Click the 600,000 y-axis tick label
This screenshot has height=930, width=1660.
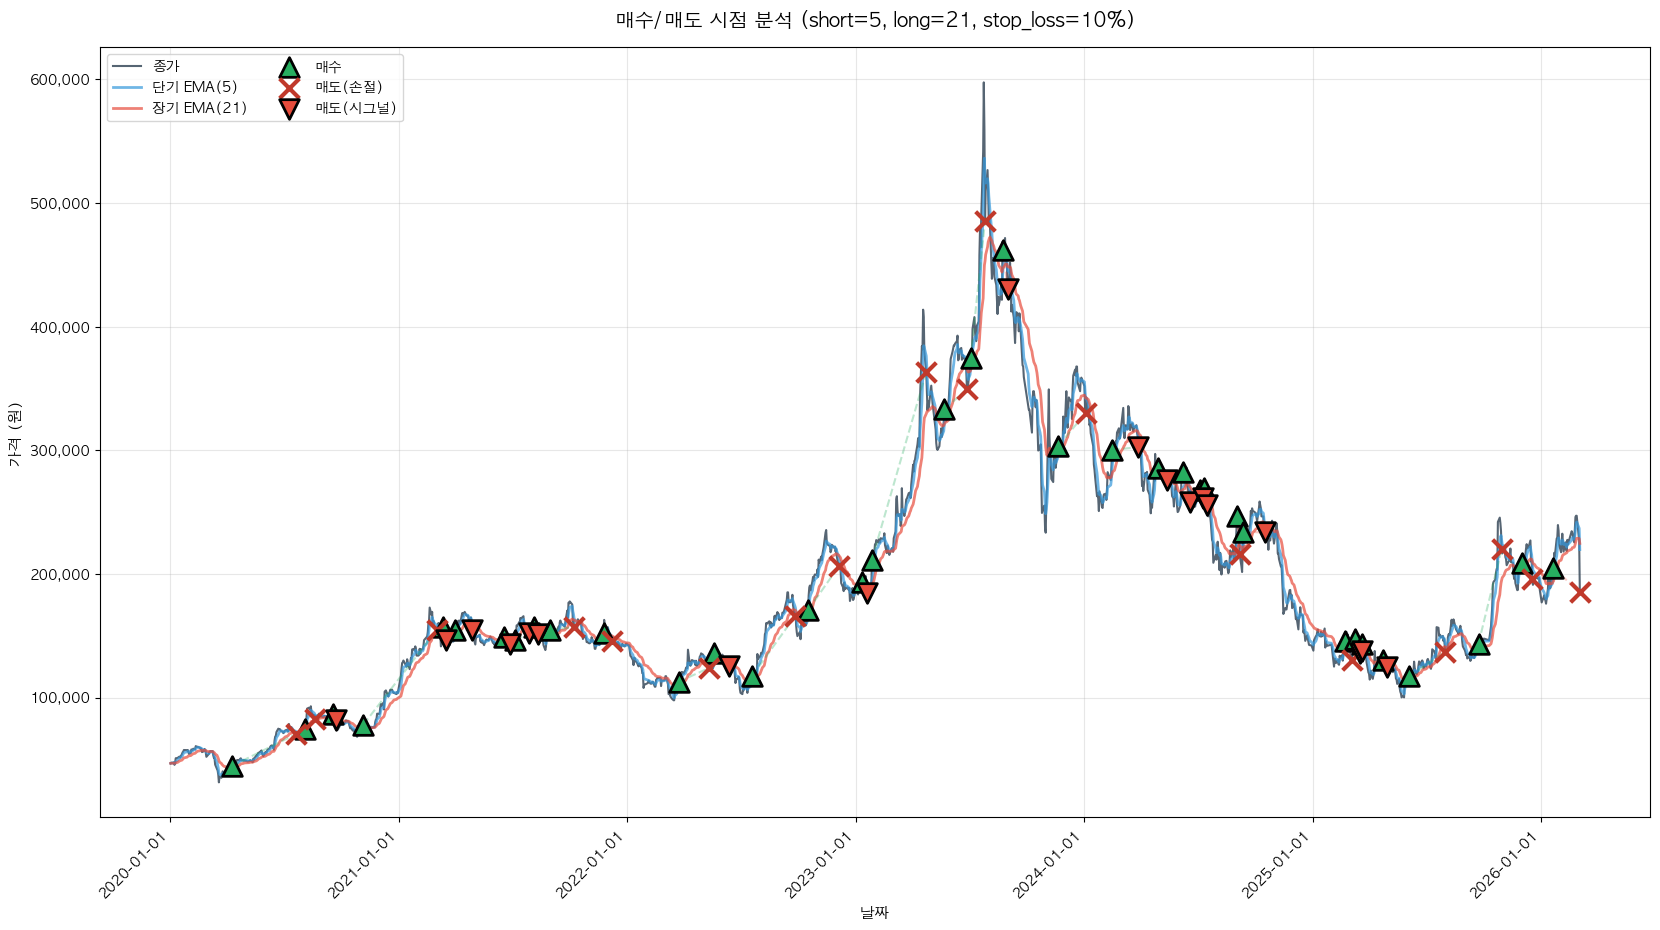coord(60,80)
